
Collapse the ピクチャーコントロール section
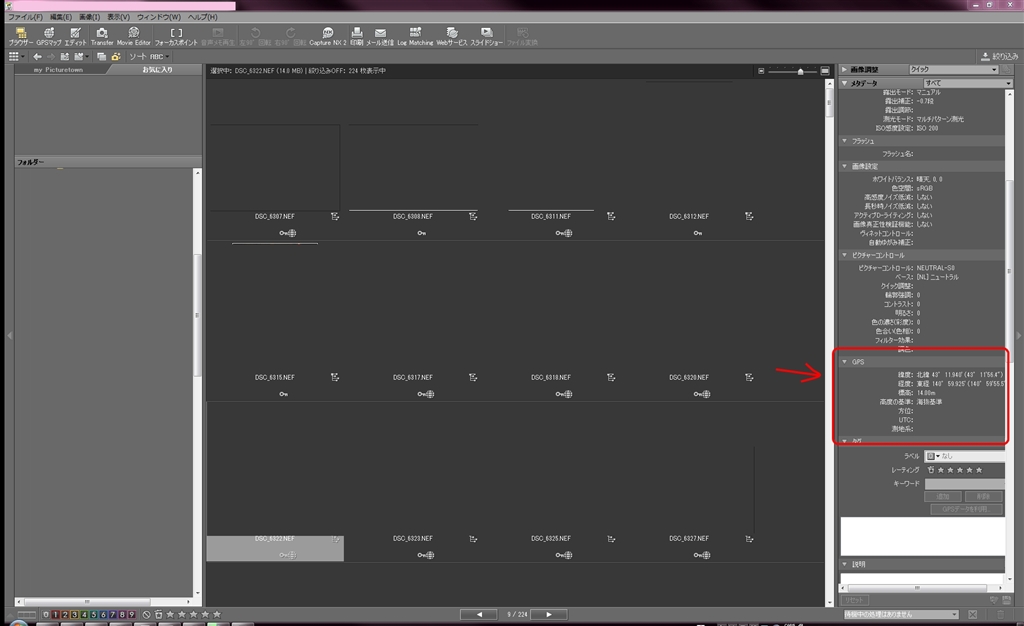tap(844, 255)
